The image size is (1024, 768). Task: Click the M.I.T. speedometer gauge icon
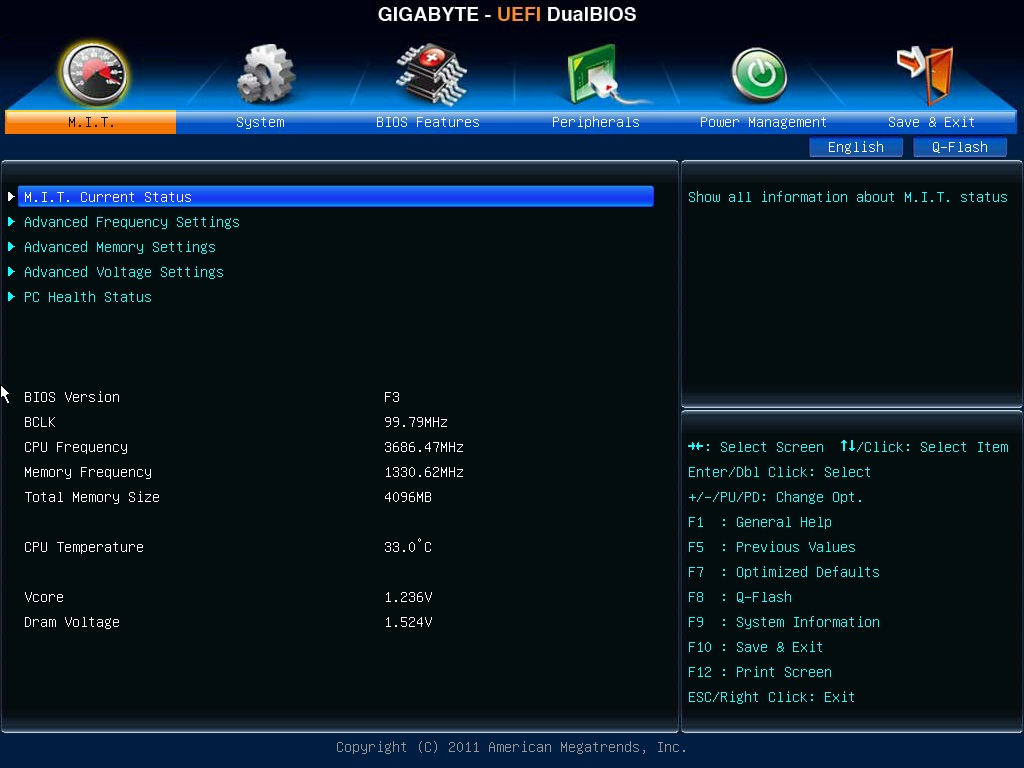93,74
